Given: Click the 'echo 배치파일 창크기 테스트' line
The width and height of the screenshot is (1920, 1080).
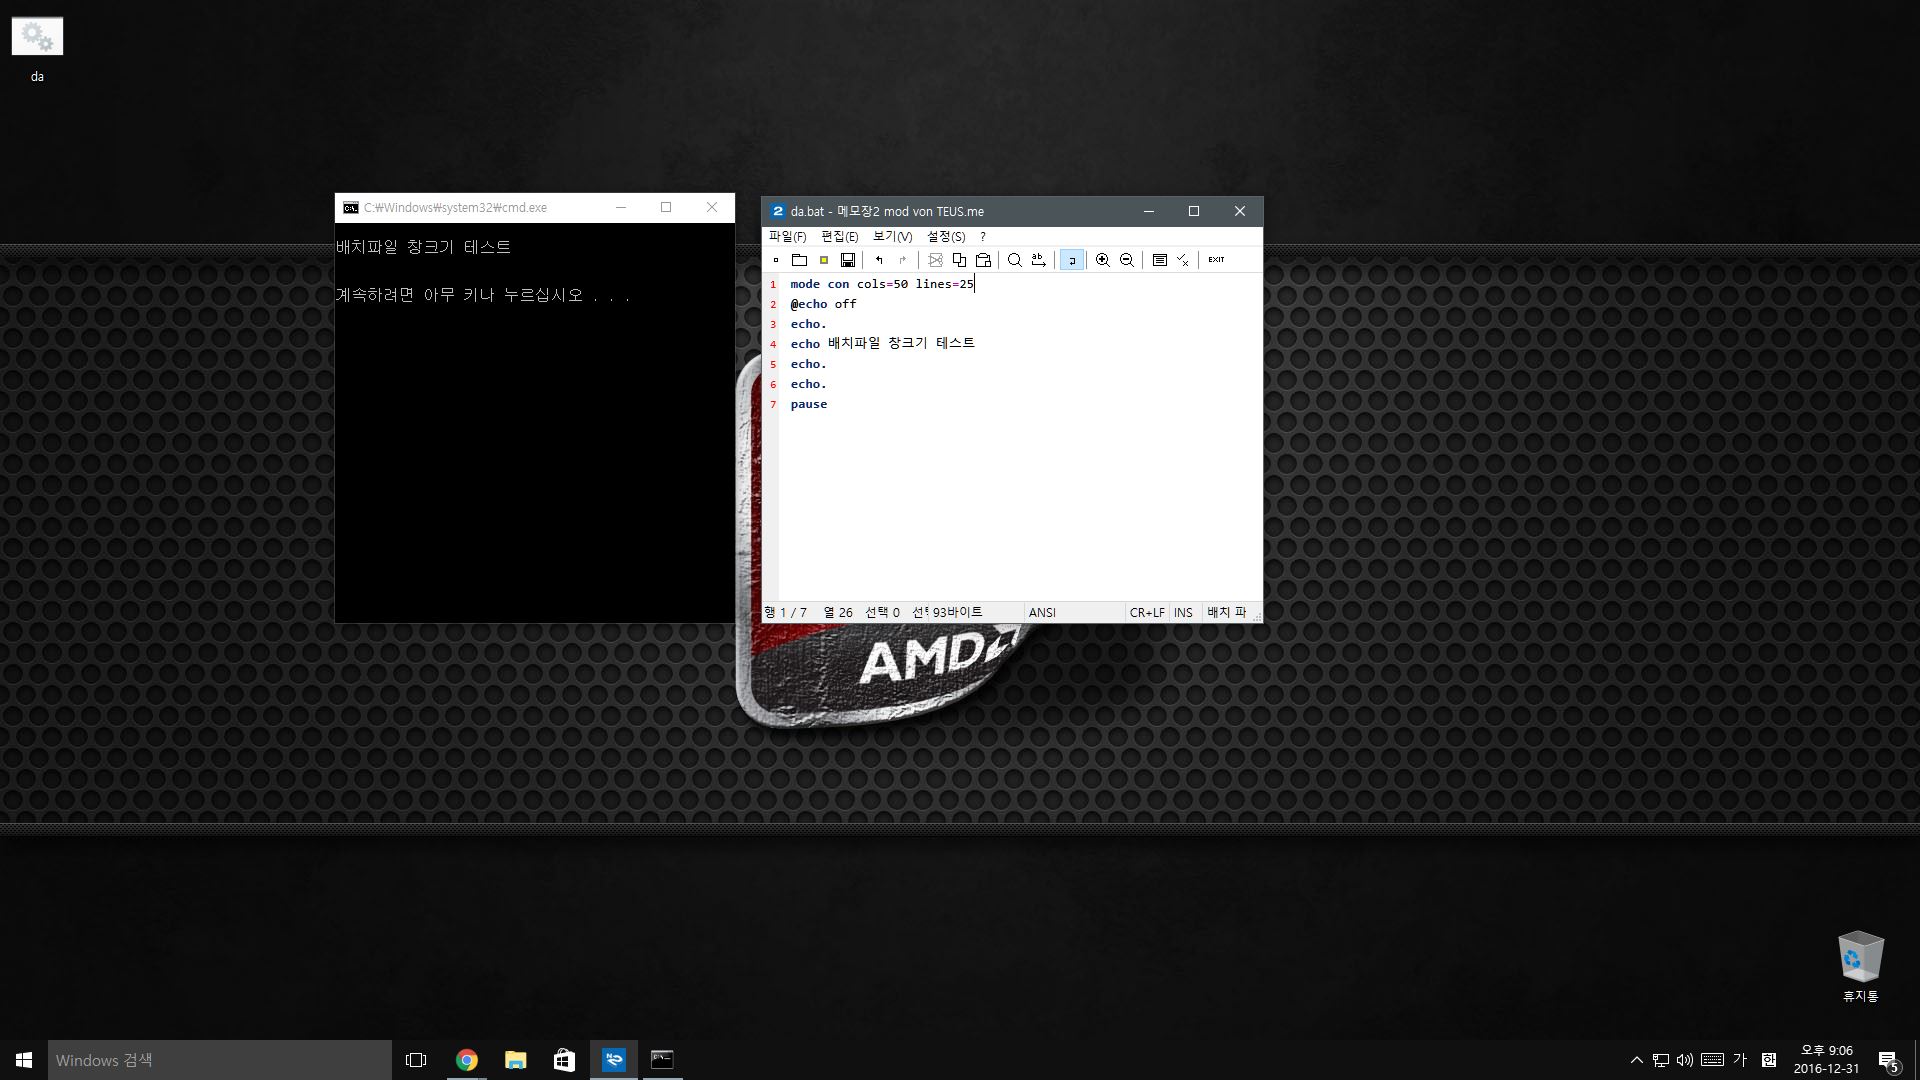Looking at the screenshot, I should click(x=882, y=344).
